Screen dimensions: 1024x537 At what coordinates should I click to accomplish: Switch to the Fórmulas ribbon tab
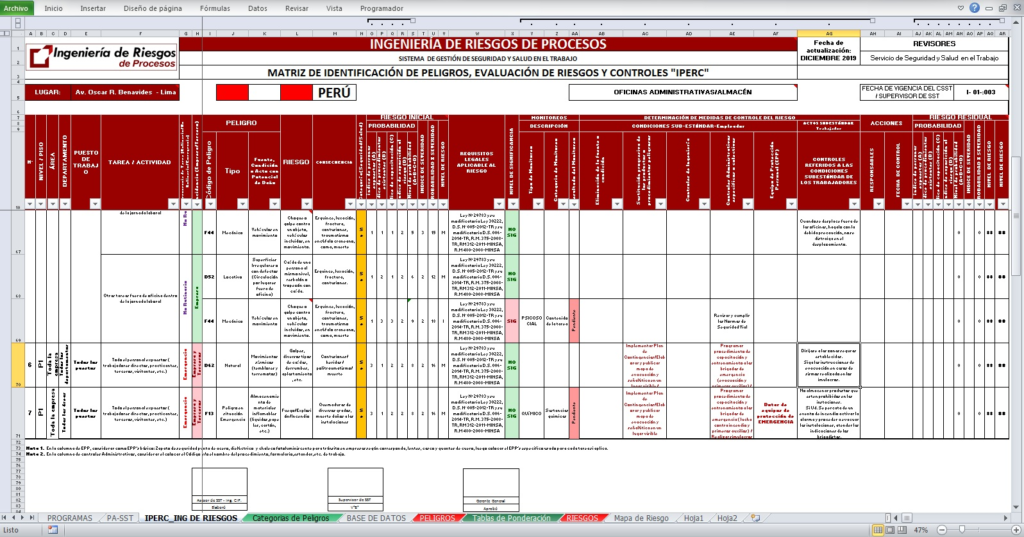[212, 7]
